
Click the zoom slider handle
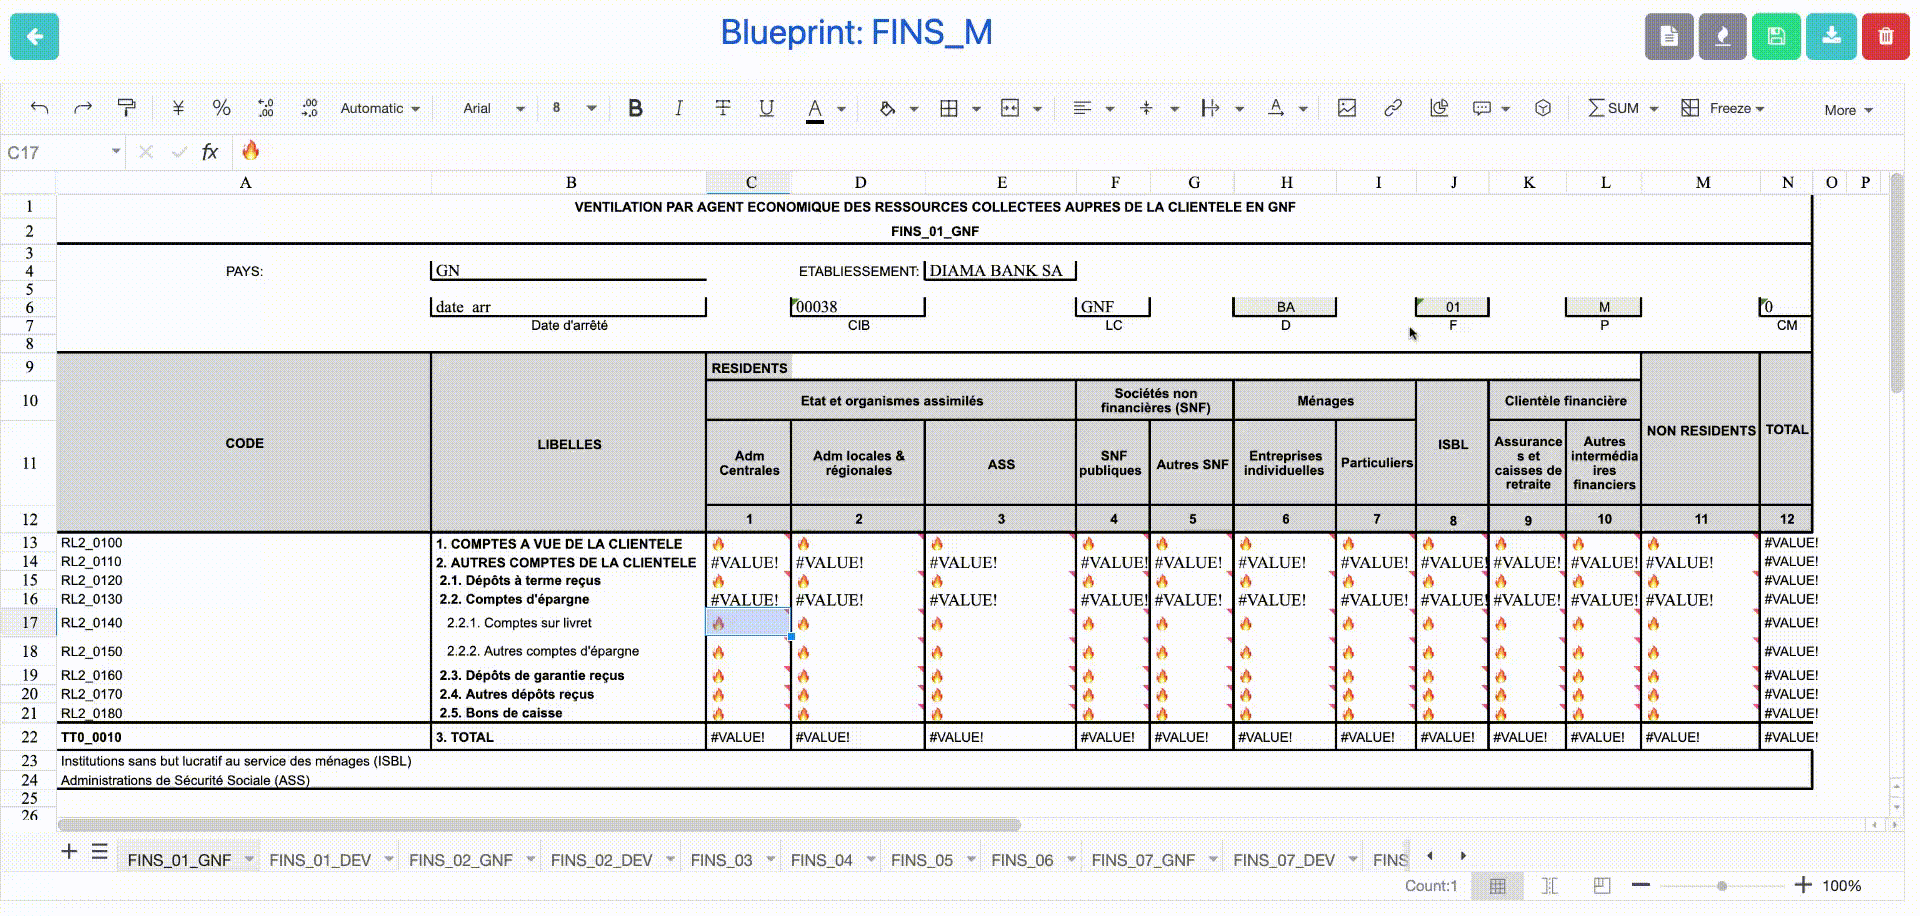[1722, 886]
